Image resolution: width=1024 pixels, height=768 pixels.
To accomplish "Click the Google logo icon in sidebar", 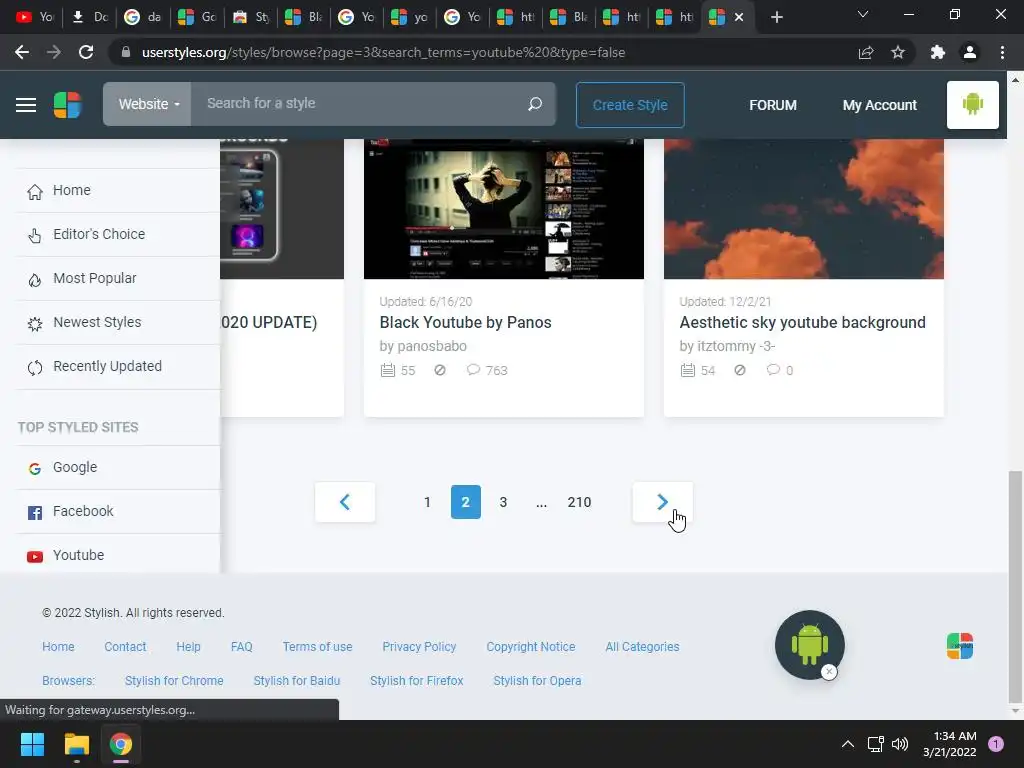I will pos(35,468).
